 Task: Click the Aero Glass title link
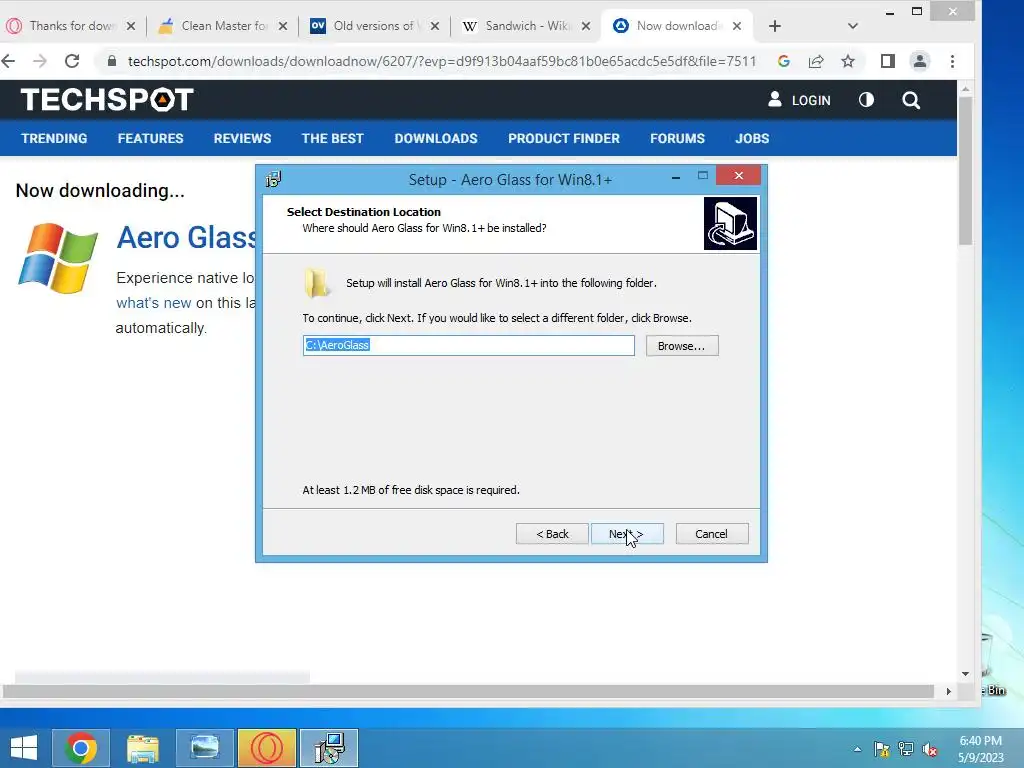click(186, 238)
